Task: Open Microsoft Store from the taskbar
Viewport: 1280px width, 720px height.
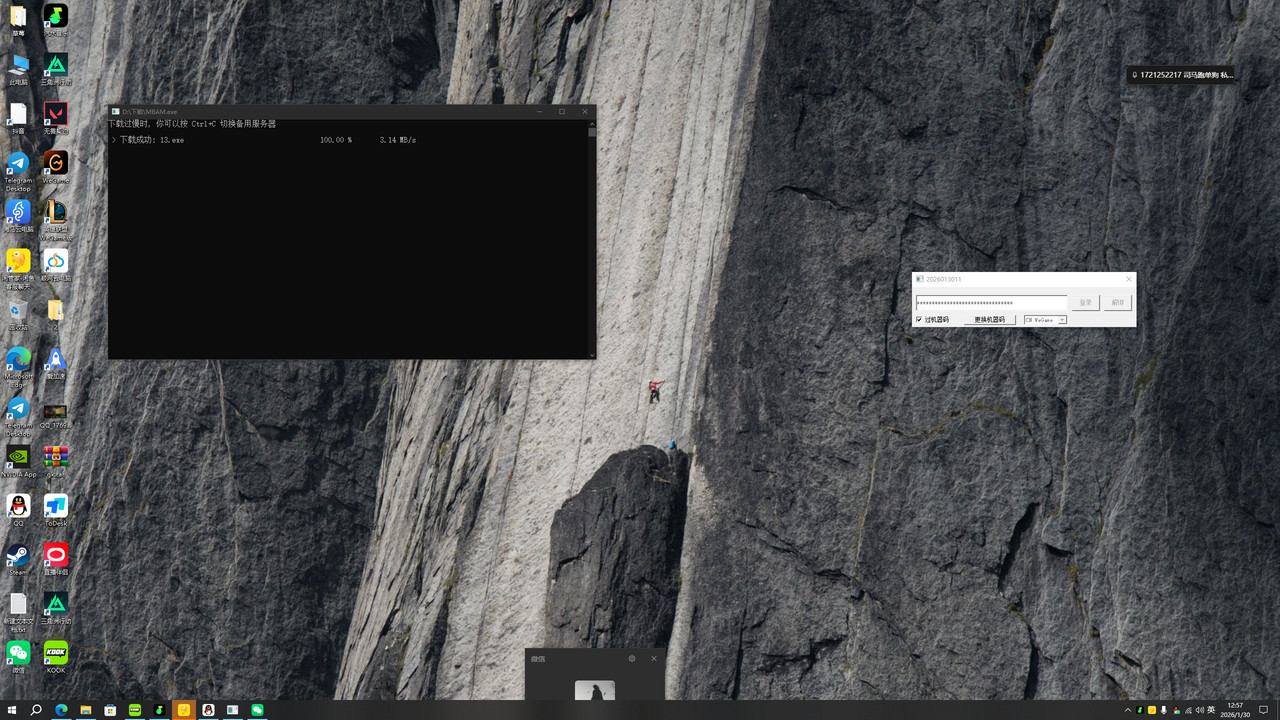Action: click(110, 710)
